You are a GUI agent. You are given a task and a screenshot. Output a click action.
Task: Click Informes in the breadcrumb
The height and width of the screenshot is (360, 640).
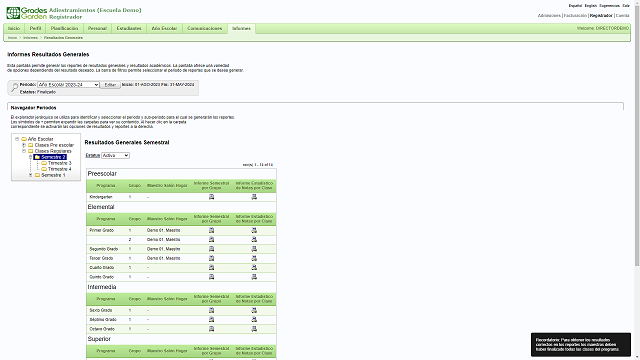pos(30,38)
